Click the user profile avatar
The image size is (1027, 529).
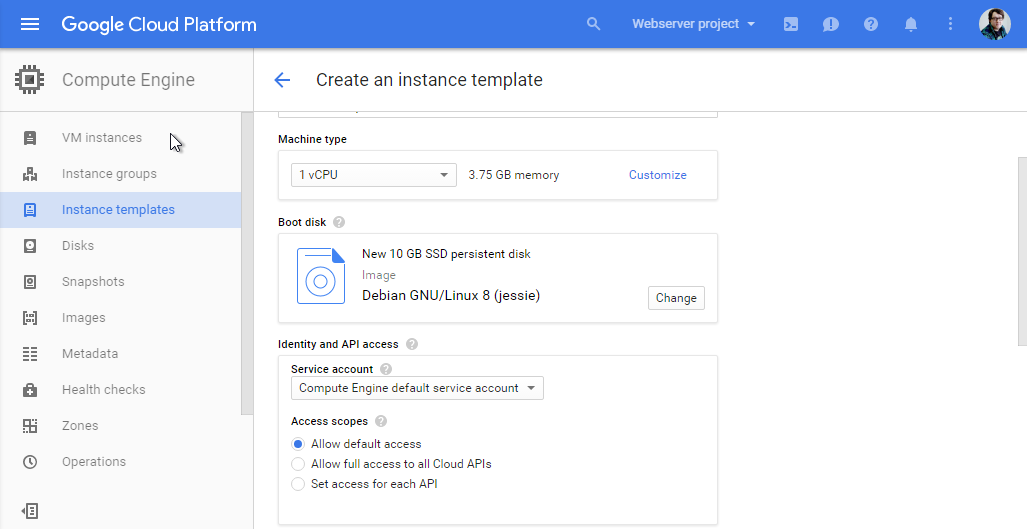coord(994,24)
